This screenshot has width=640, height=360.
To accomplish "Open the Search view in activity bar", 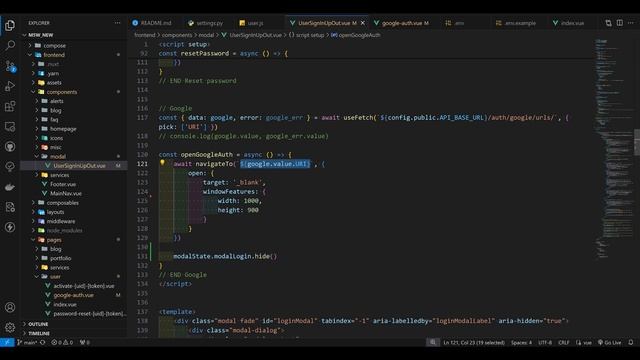I will coord(10,45).
